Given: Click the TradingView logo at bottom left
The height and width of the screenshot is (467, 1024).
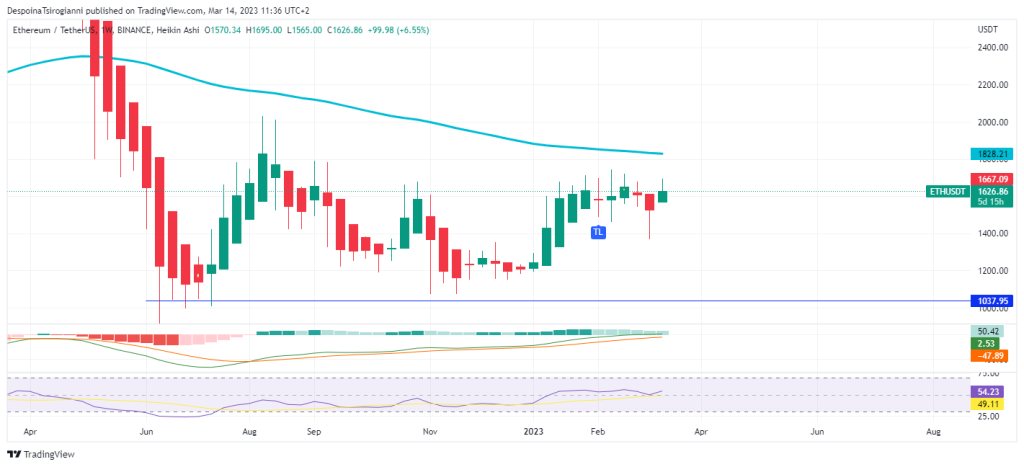Looking at the screenshot, I should 41,454.
